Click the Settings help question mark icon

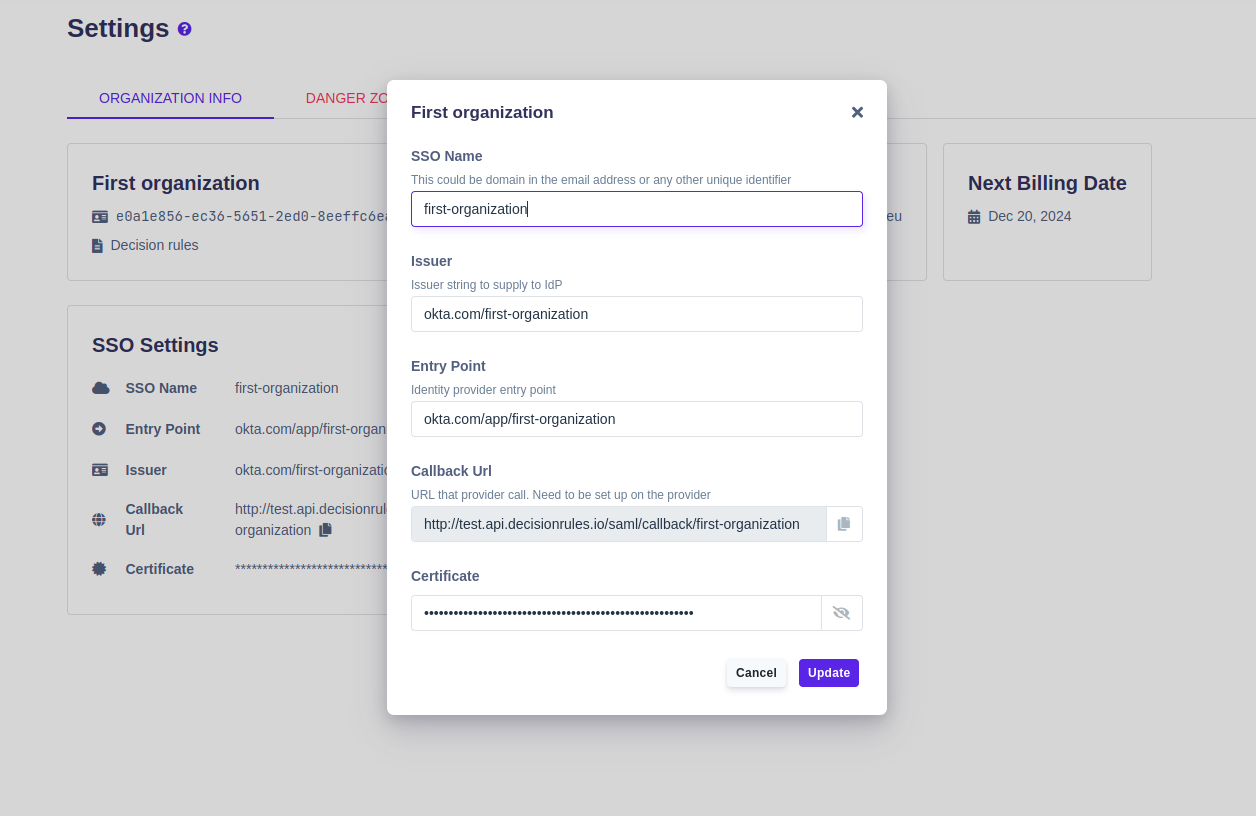pyautogui.click(x=185, y=29)
